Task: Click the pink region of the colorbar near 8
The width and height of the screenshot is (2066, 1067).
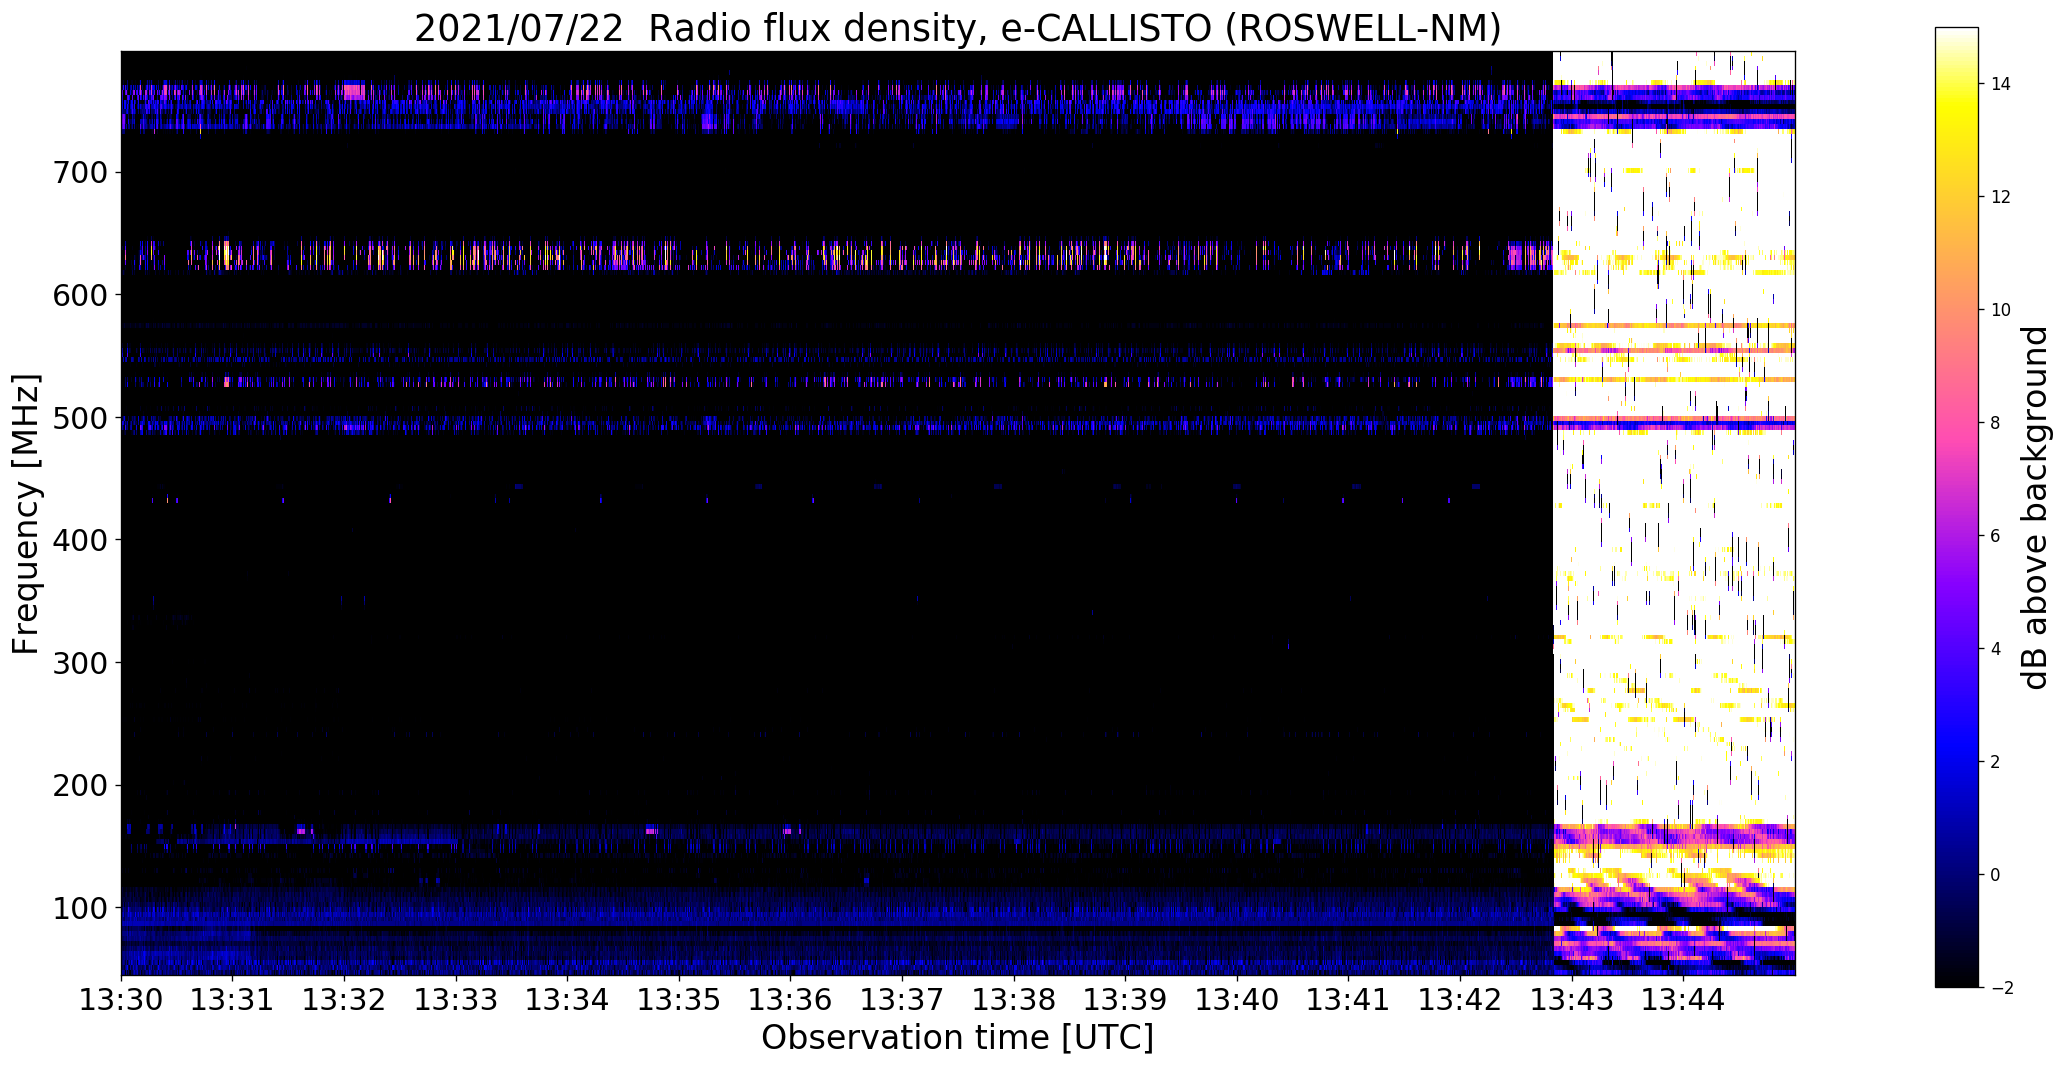Action: [x=1957, y=423]
